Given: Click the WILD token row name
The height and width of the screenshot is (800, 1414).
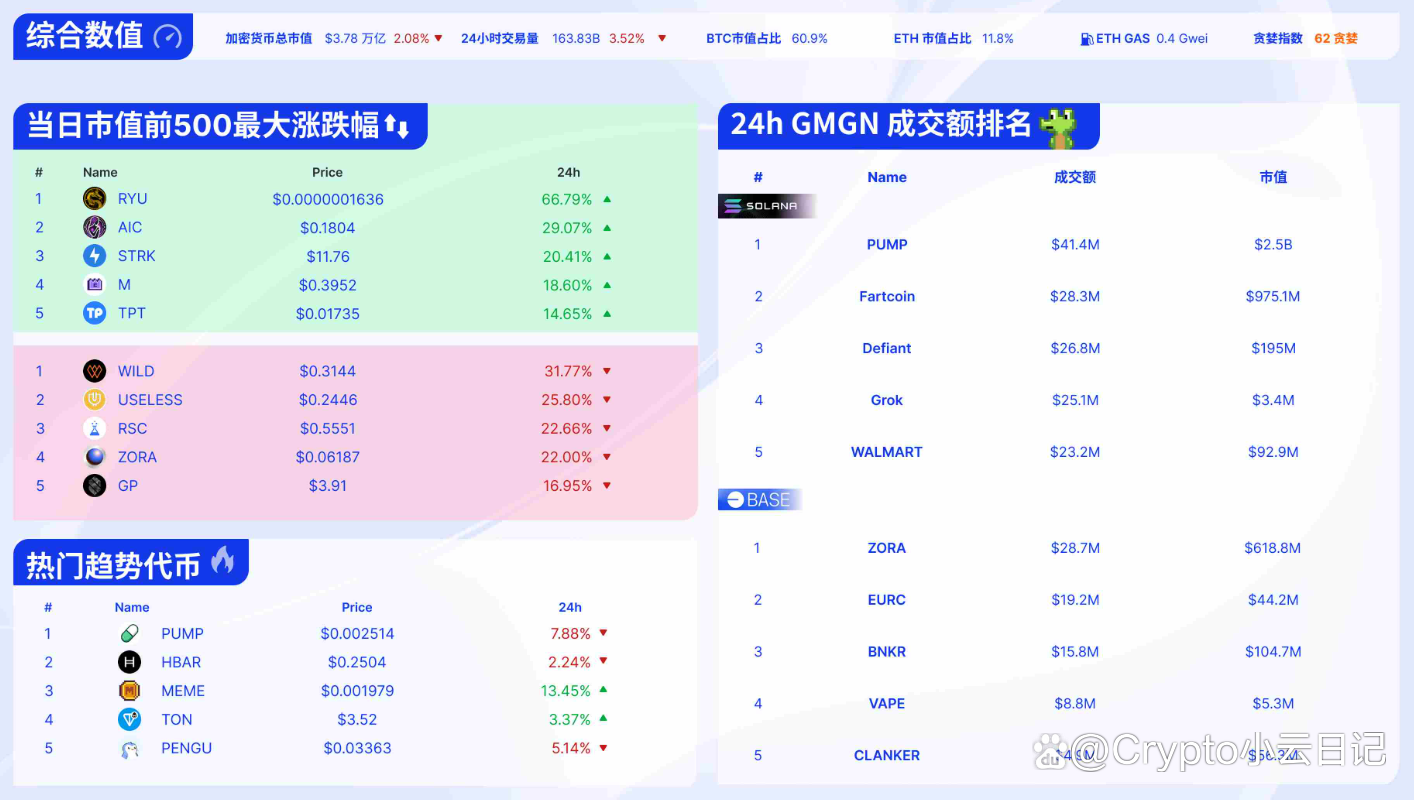Looking at the screenshot, I should click(x=136, y=371).
